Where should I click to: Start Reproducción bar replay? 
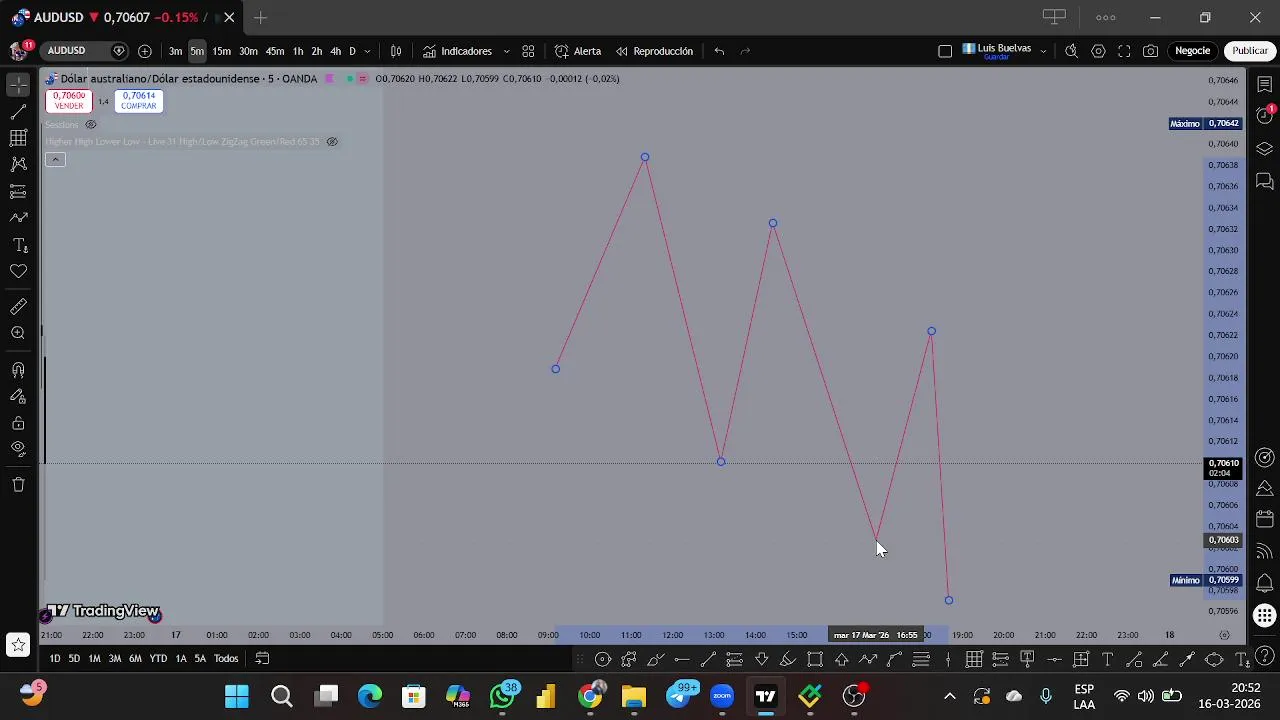pos(654,51)
